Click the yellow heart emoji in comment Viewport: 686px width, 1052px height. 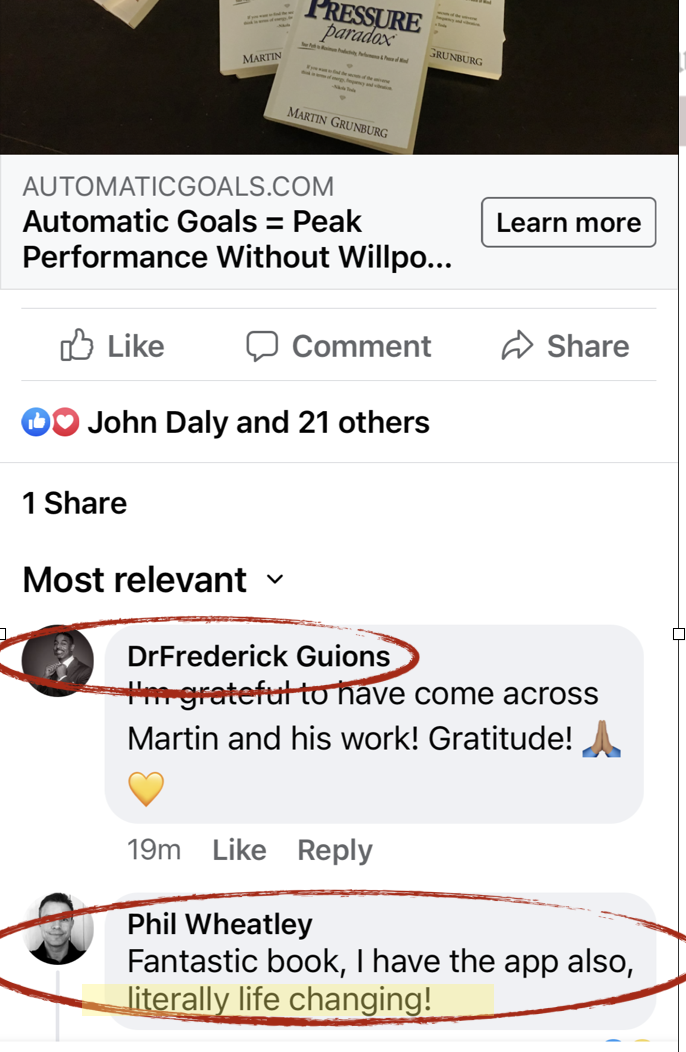tap(146, 788)
